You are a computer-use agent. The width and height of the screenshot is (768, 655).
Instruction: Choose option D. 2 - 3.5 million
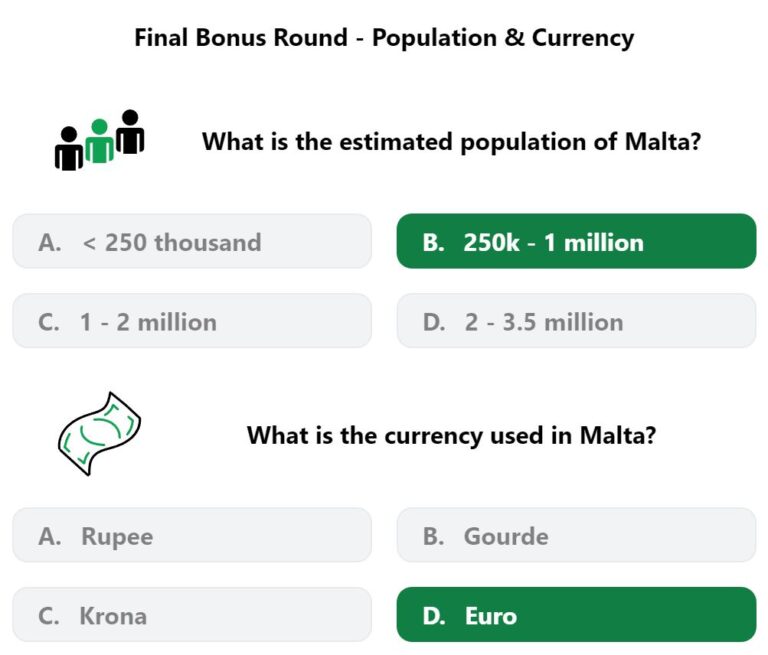click(576, 321)
